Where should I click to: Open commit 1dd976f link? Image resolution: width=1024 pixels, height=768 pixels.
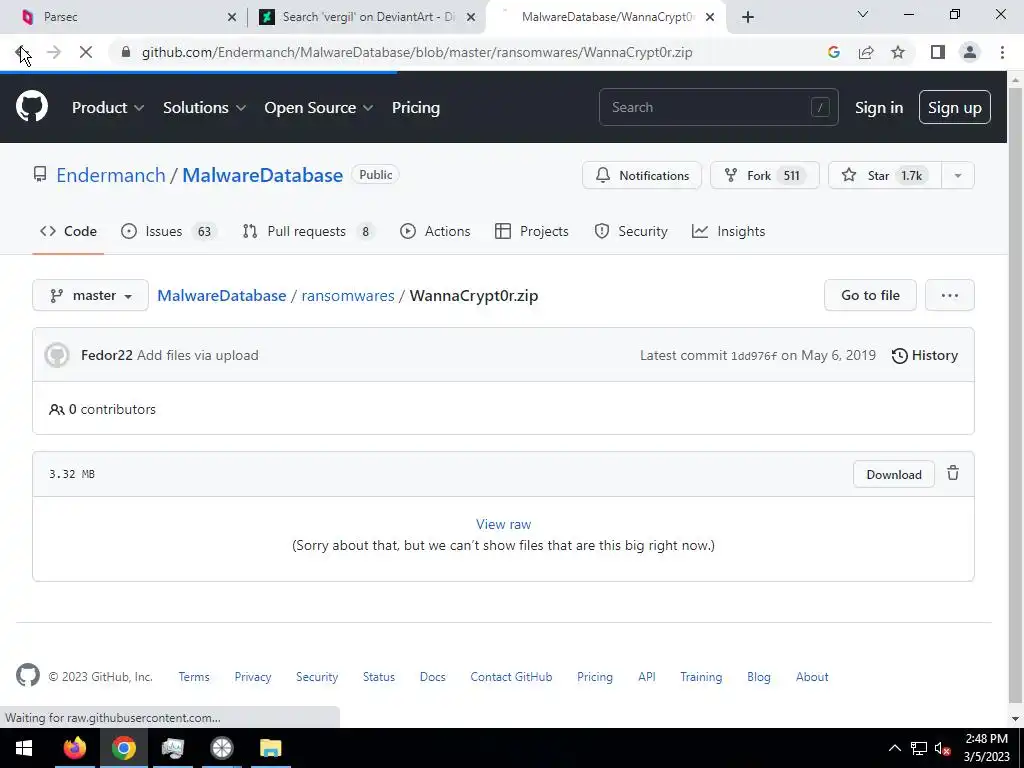(x=754, y=356)
